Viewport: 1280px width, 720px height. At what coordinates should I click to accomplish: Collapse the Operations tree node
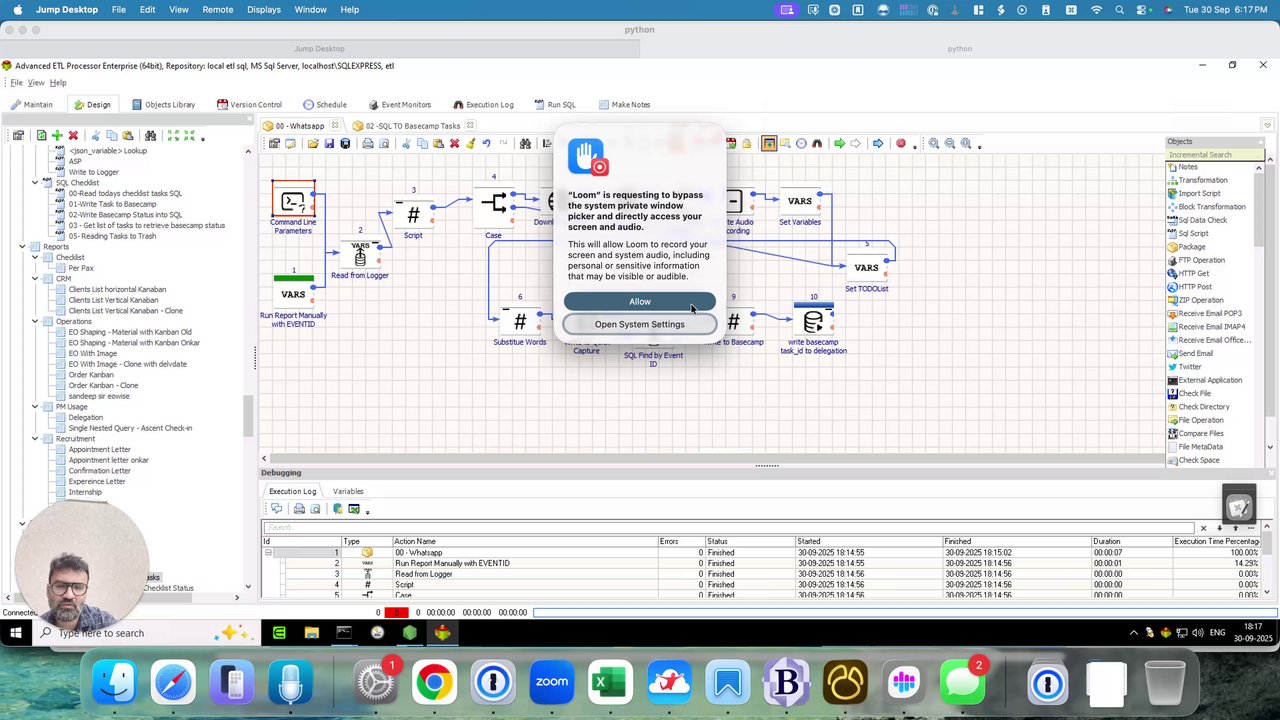(x=35, y=321)
